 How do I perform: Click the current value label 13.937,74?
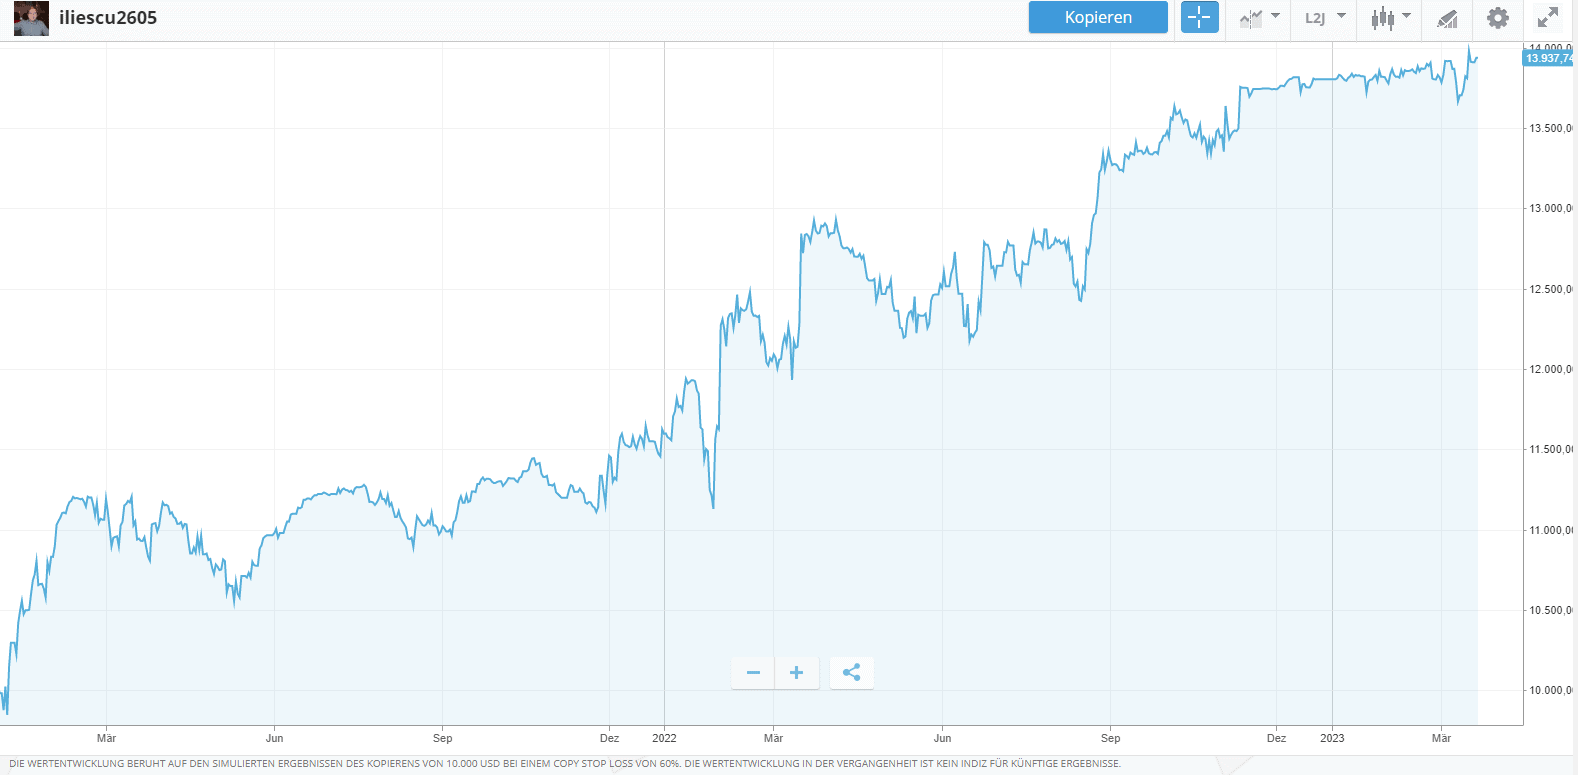1548,58
